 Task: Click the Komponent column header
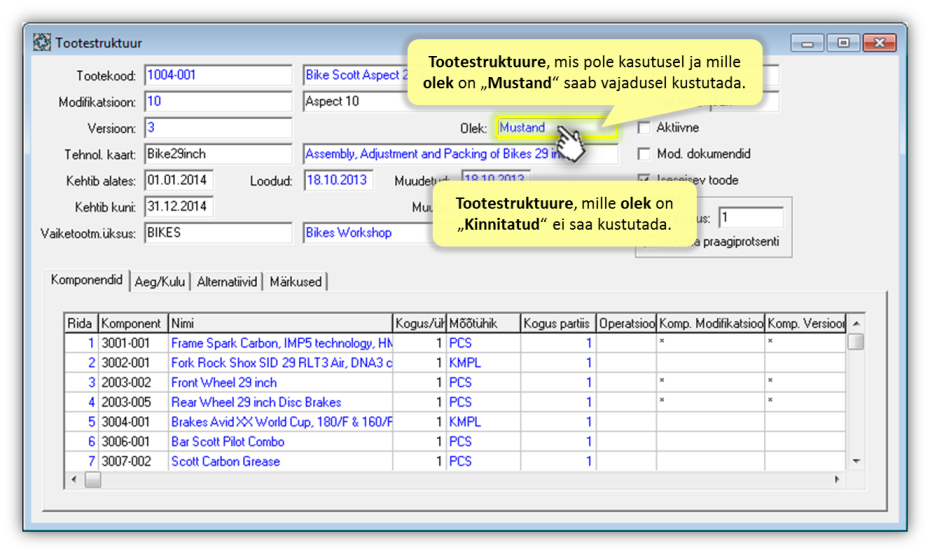coord(133,323)
